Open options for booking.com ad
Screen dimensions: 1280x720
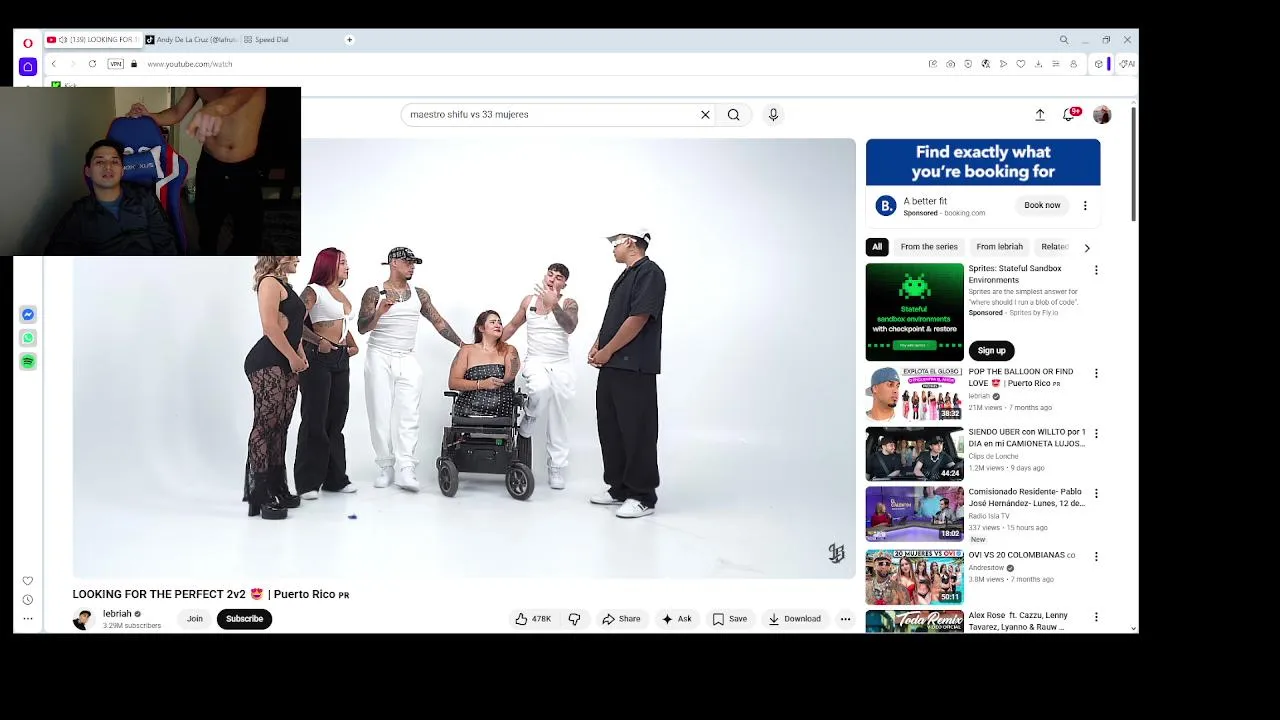[1085, 205]
